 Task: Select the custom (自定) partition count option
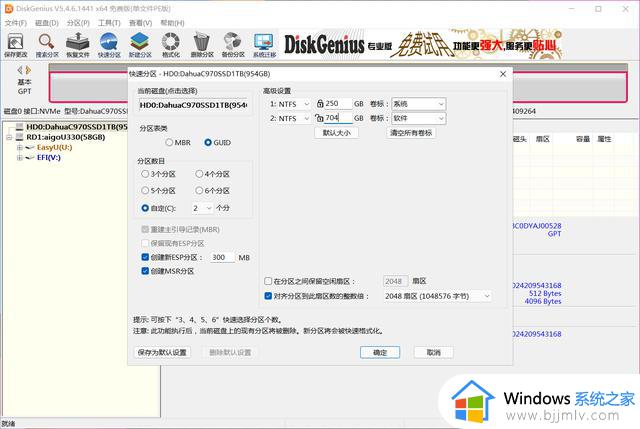pos(158,208)
